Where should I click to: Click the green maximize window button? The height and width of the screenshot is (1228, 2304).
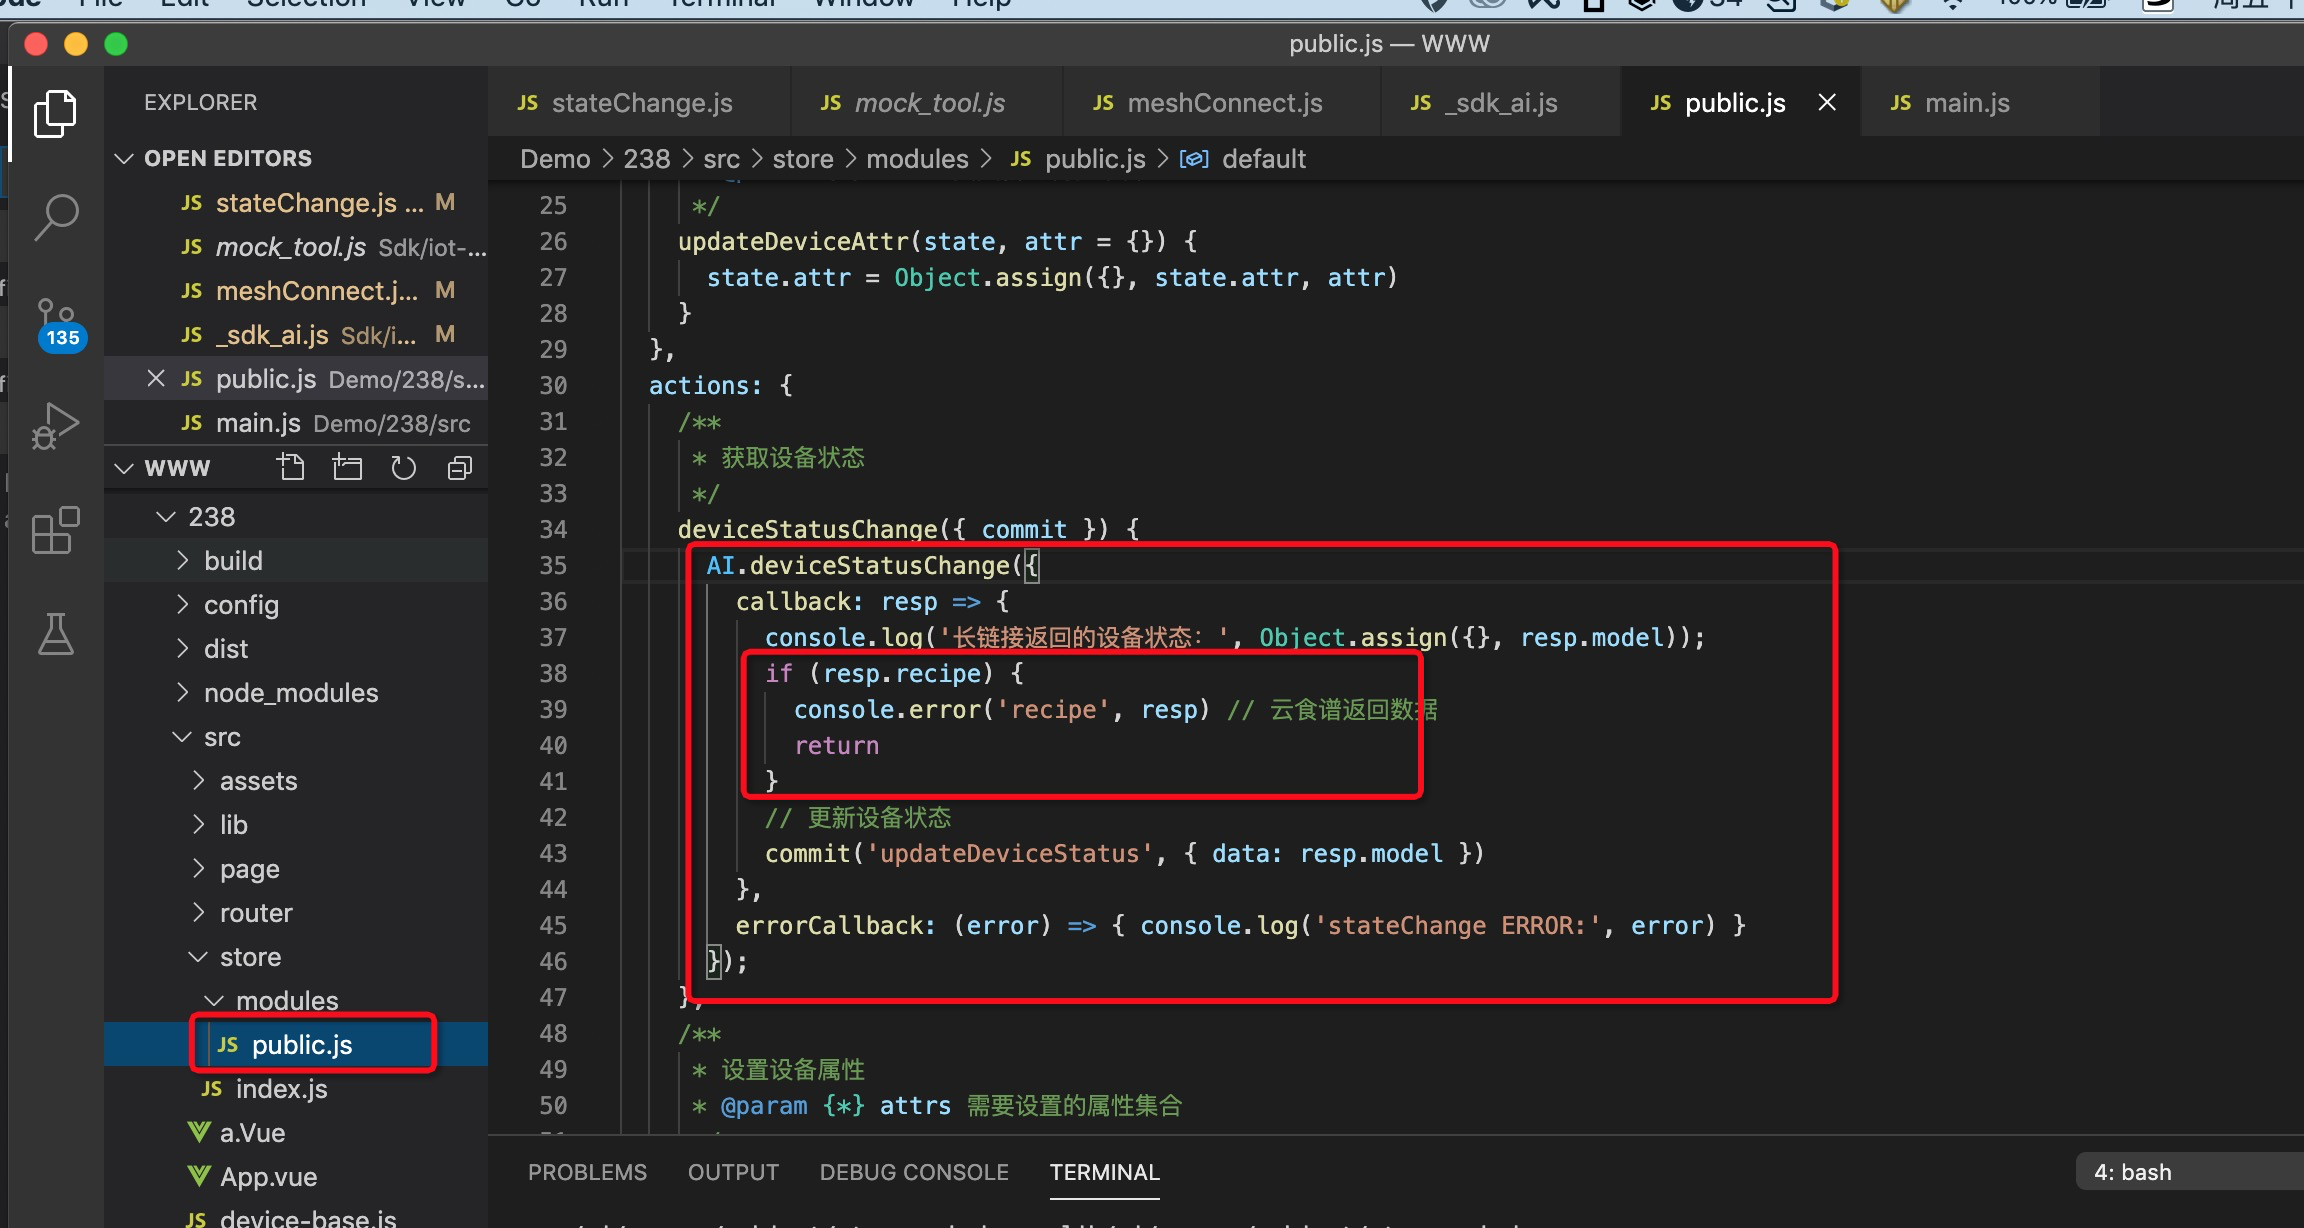pos(116,44)
